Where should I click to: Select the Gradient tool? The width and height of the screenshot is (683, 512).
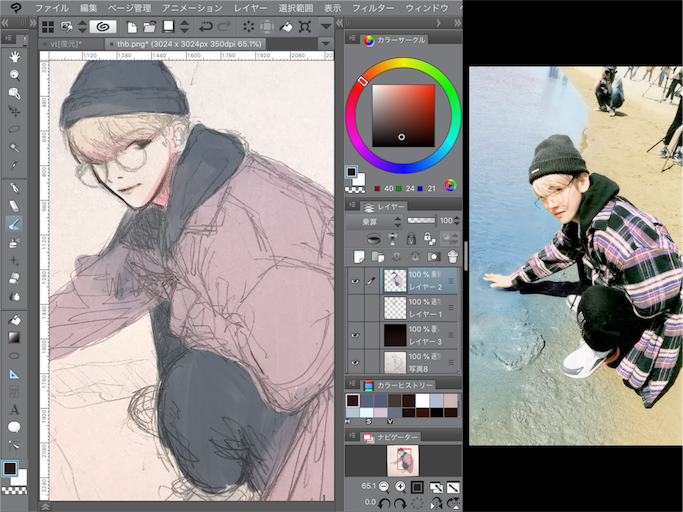click(x=14, y=337)
